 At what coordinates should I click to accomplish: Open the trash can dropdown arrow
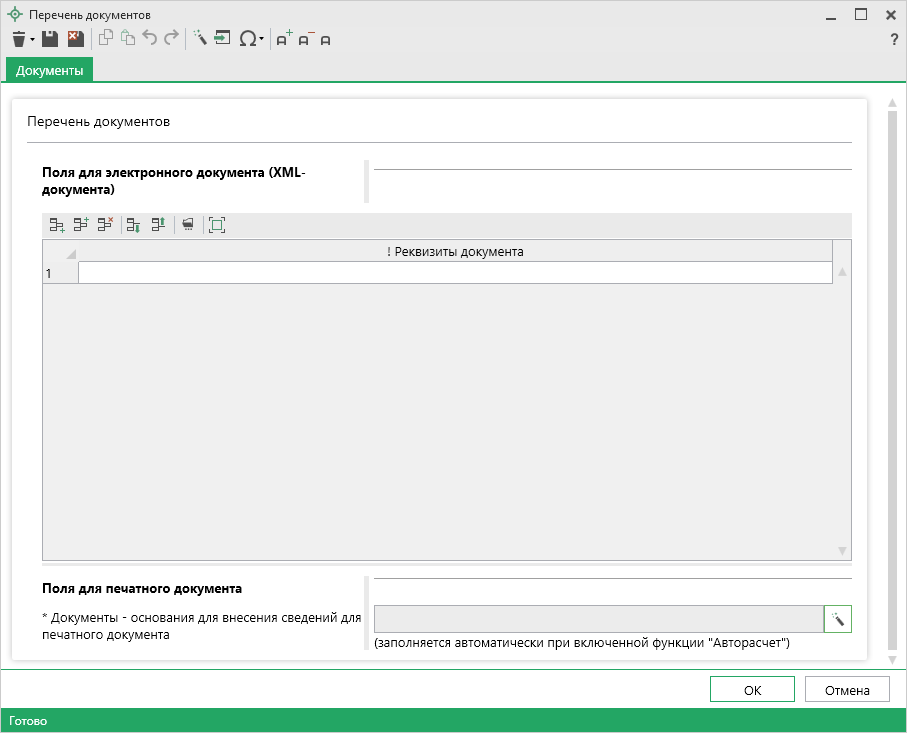click(33, 40)
